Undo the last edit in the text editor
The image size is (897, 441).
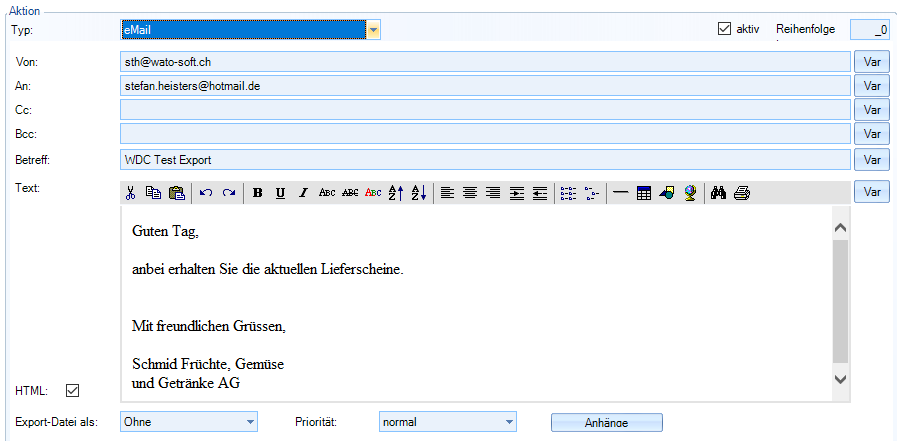tap(206, 193)
